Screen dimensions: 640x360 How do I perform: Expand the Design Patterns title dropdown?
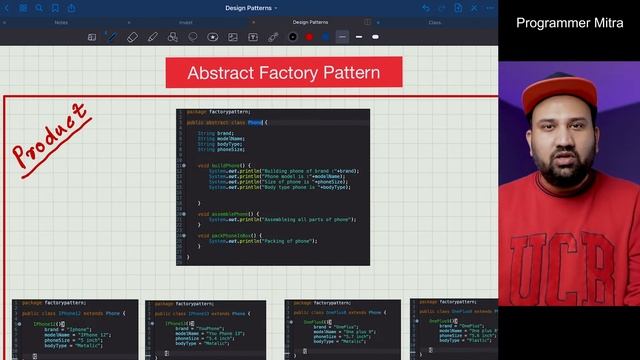(251, 8)
